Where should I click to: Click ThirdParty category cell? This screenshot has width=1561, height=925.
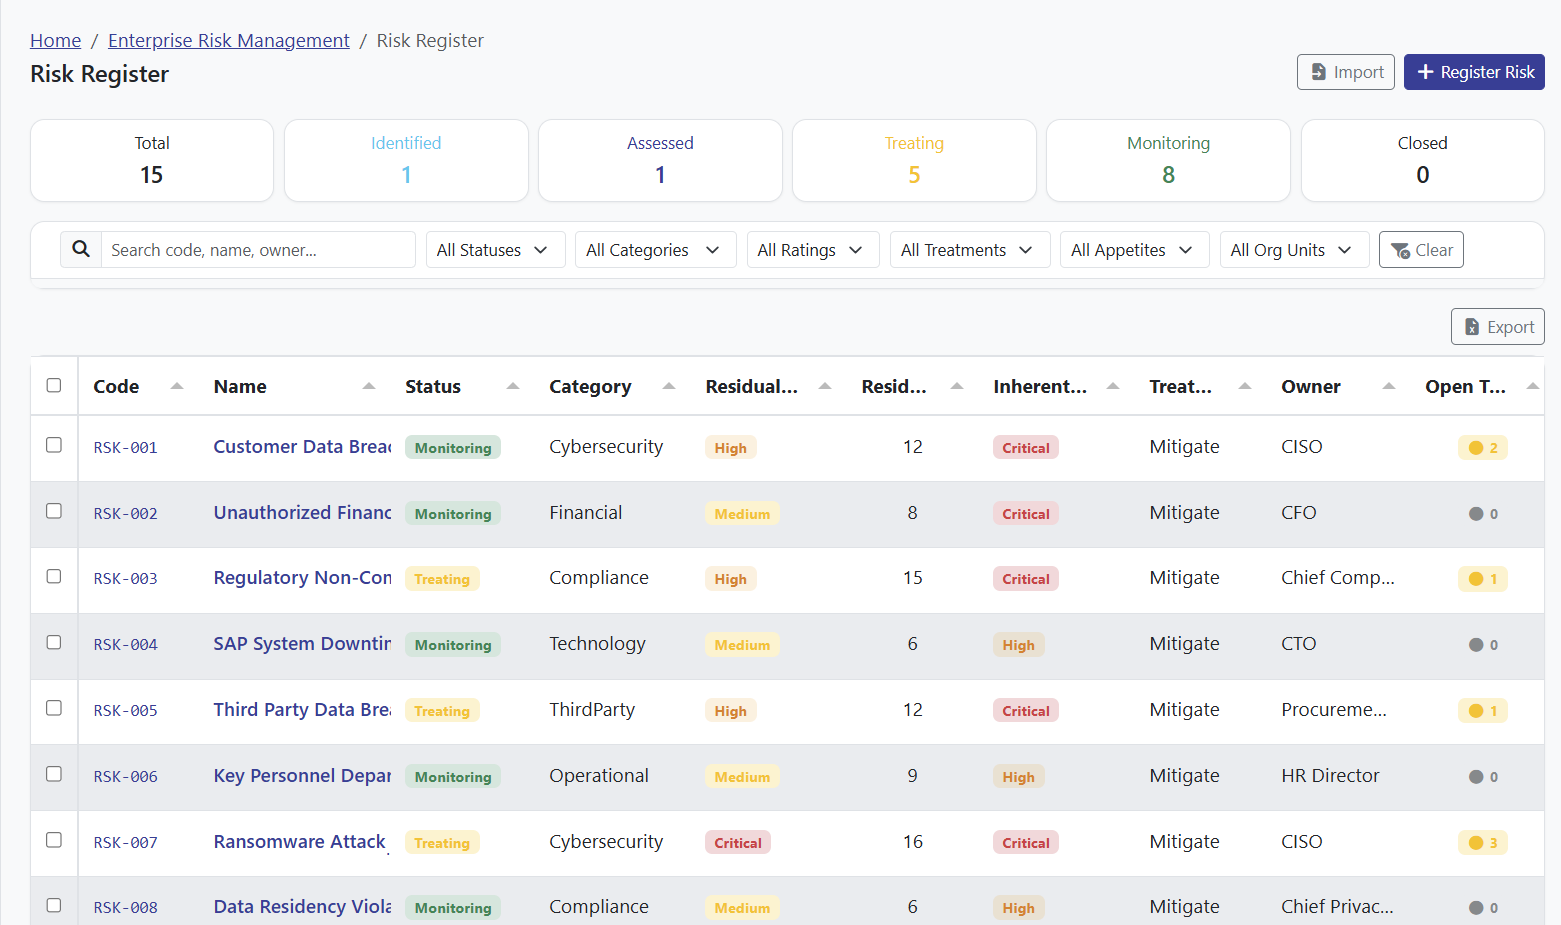592,710
